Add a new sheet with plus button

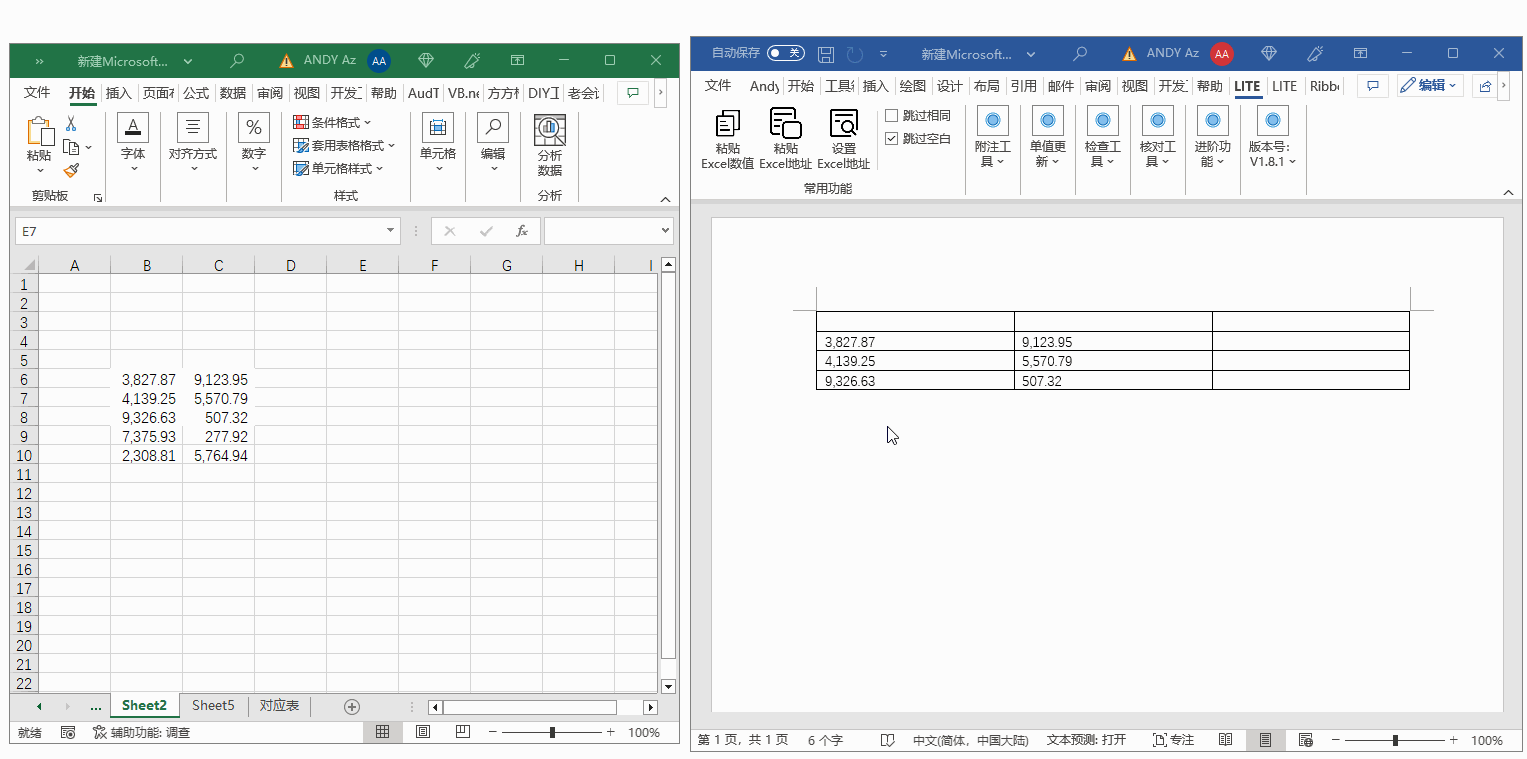[351, 707]
